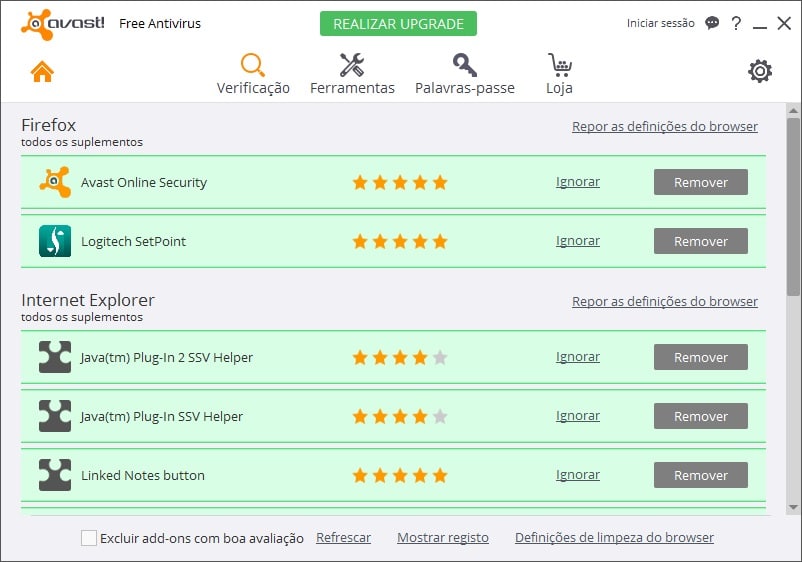Click the Avast Online Security add-on icon
The width and height of the screenshot is (802, 562).
coord(55,182)
